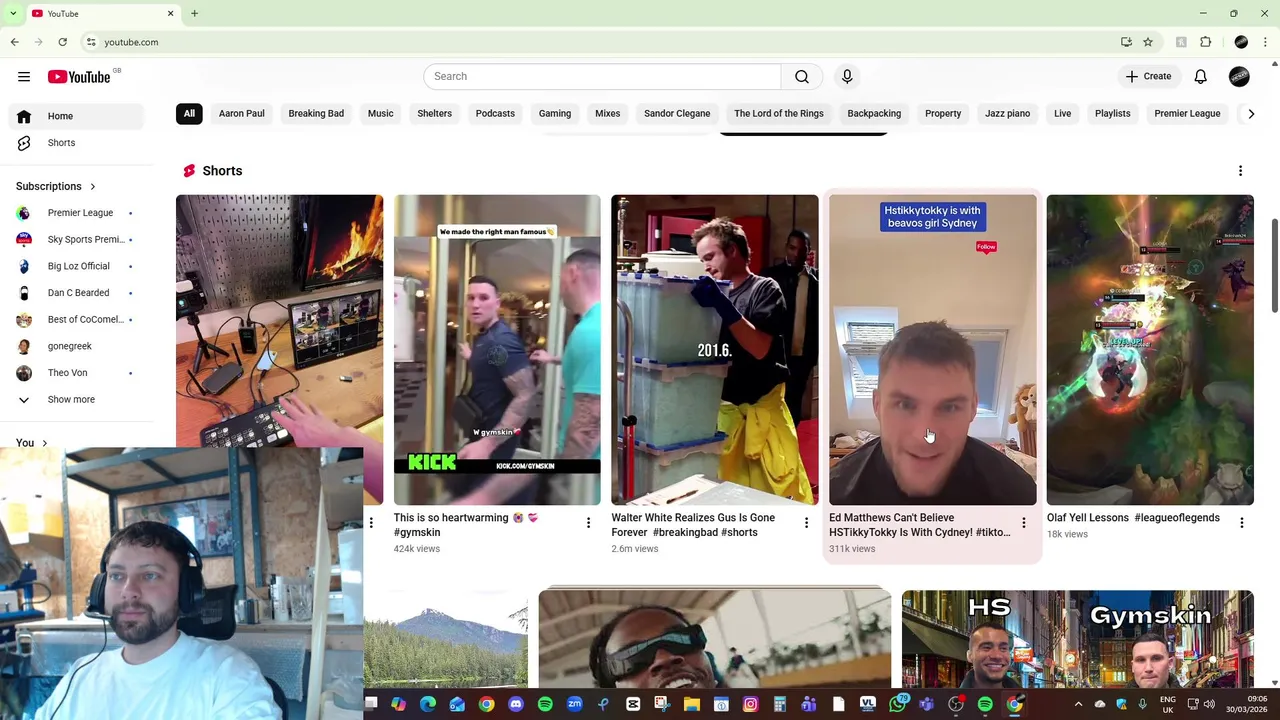
Task: Open Big Loz Official subscription
Action: pyautogui.click(x=76, y=266)
